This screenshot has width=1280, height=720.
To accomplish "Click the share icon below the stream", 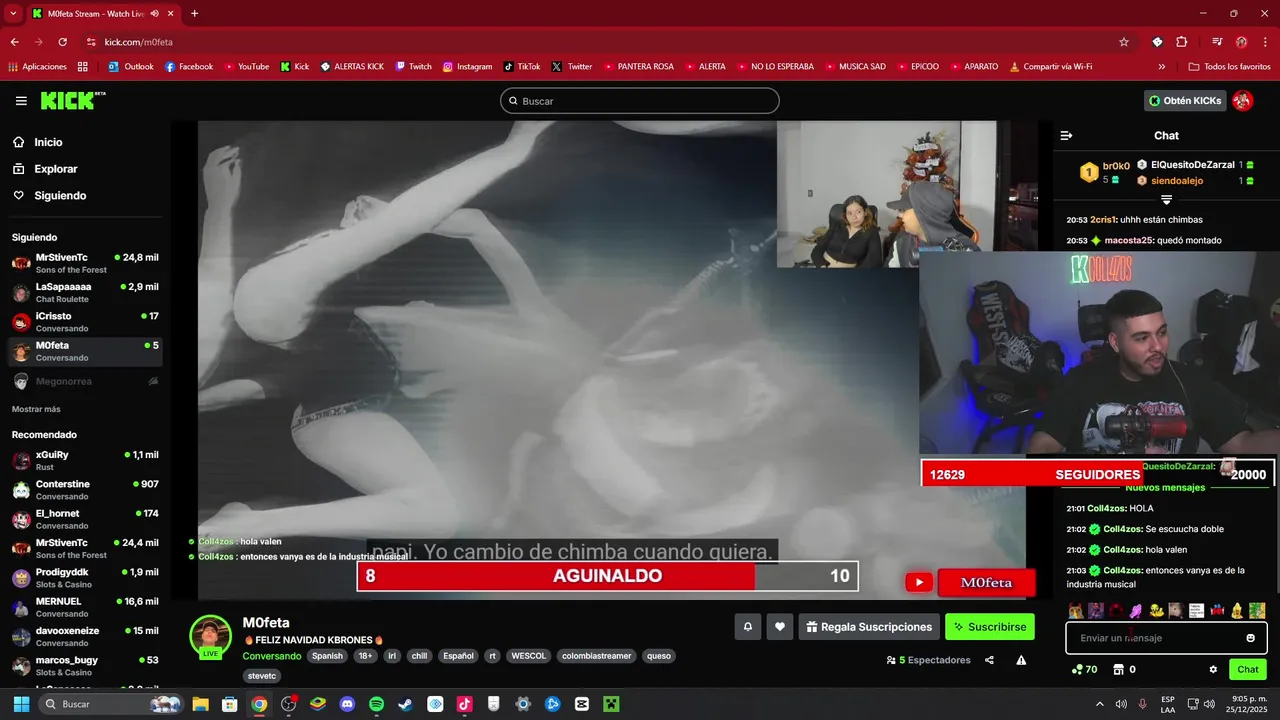I will click(989, 660).
